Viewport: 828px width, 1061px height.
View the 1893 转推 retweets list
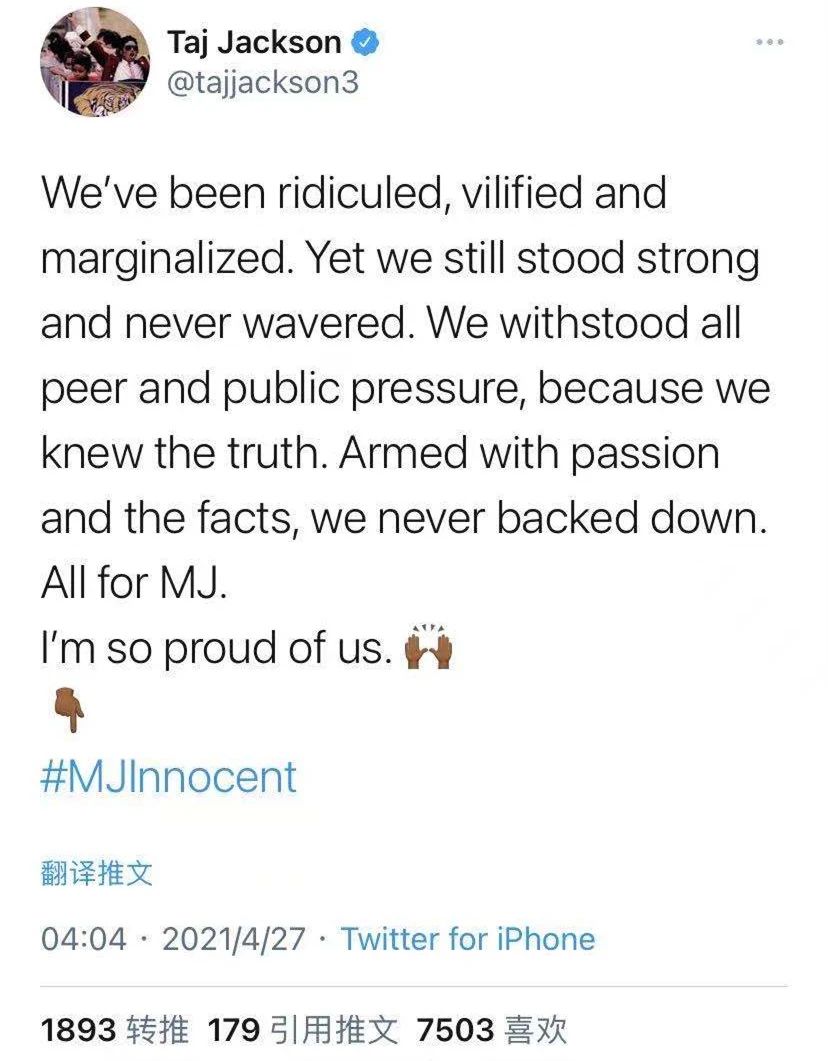(x=114, y=1030)
